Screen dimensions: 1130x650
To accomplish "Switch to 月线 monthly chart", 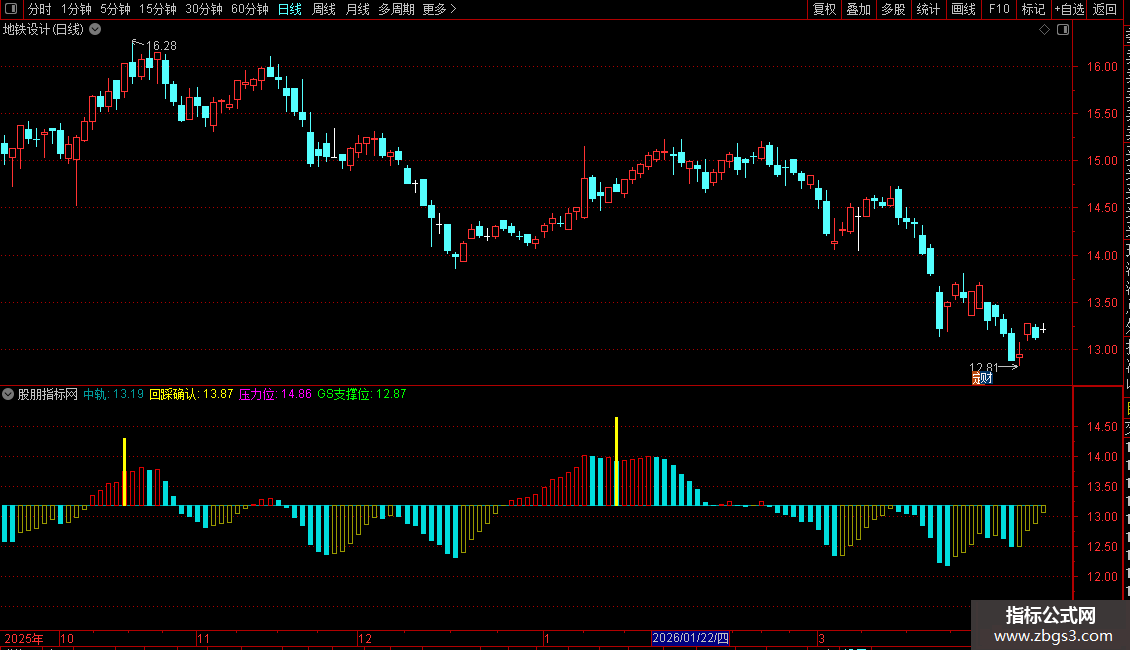I will (x=357, y=9).
